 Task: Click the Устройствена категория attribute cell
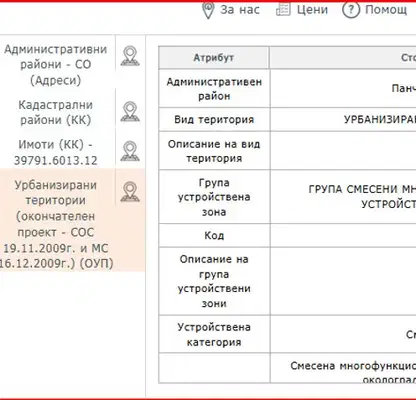pyautogui.click(x=214, y=334)
